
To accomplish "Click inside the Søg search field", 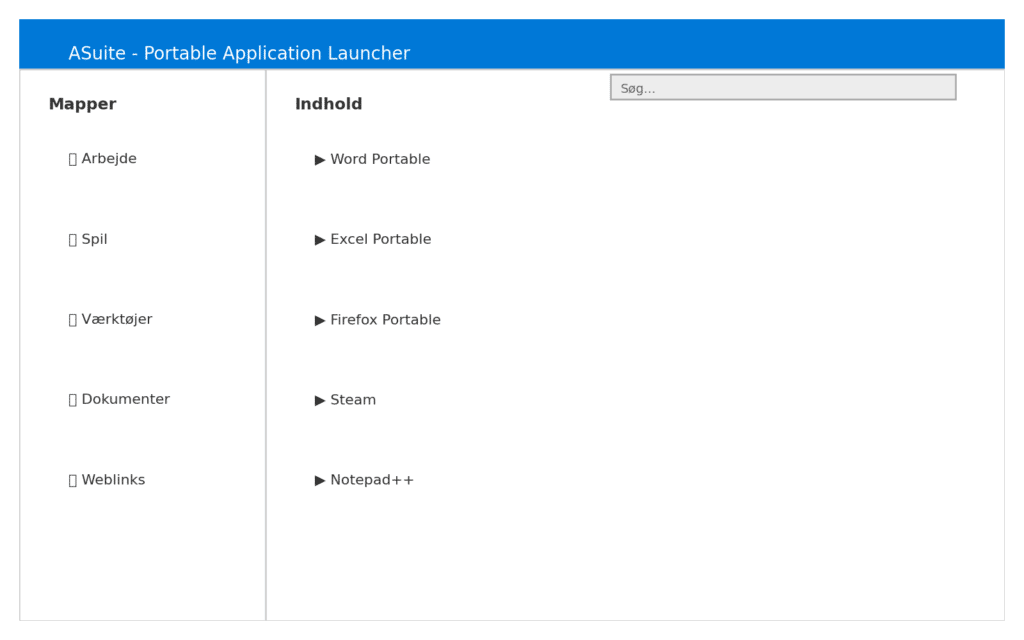I will click(782, 87).
